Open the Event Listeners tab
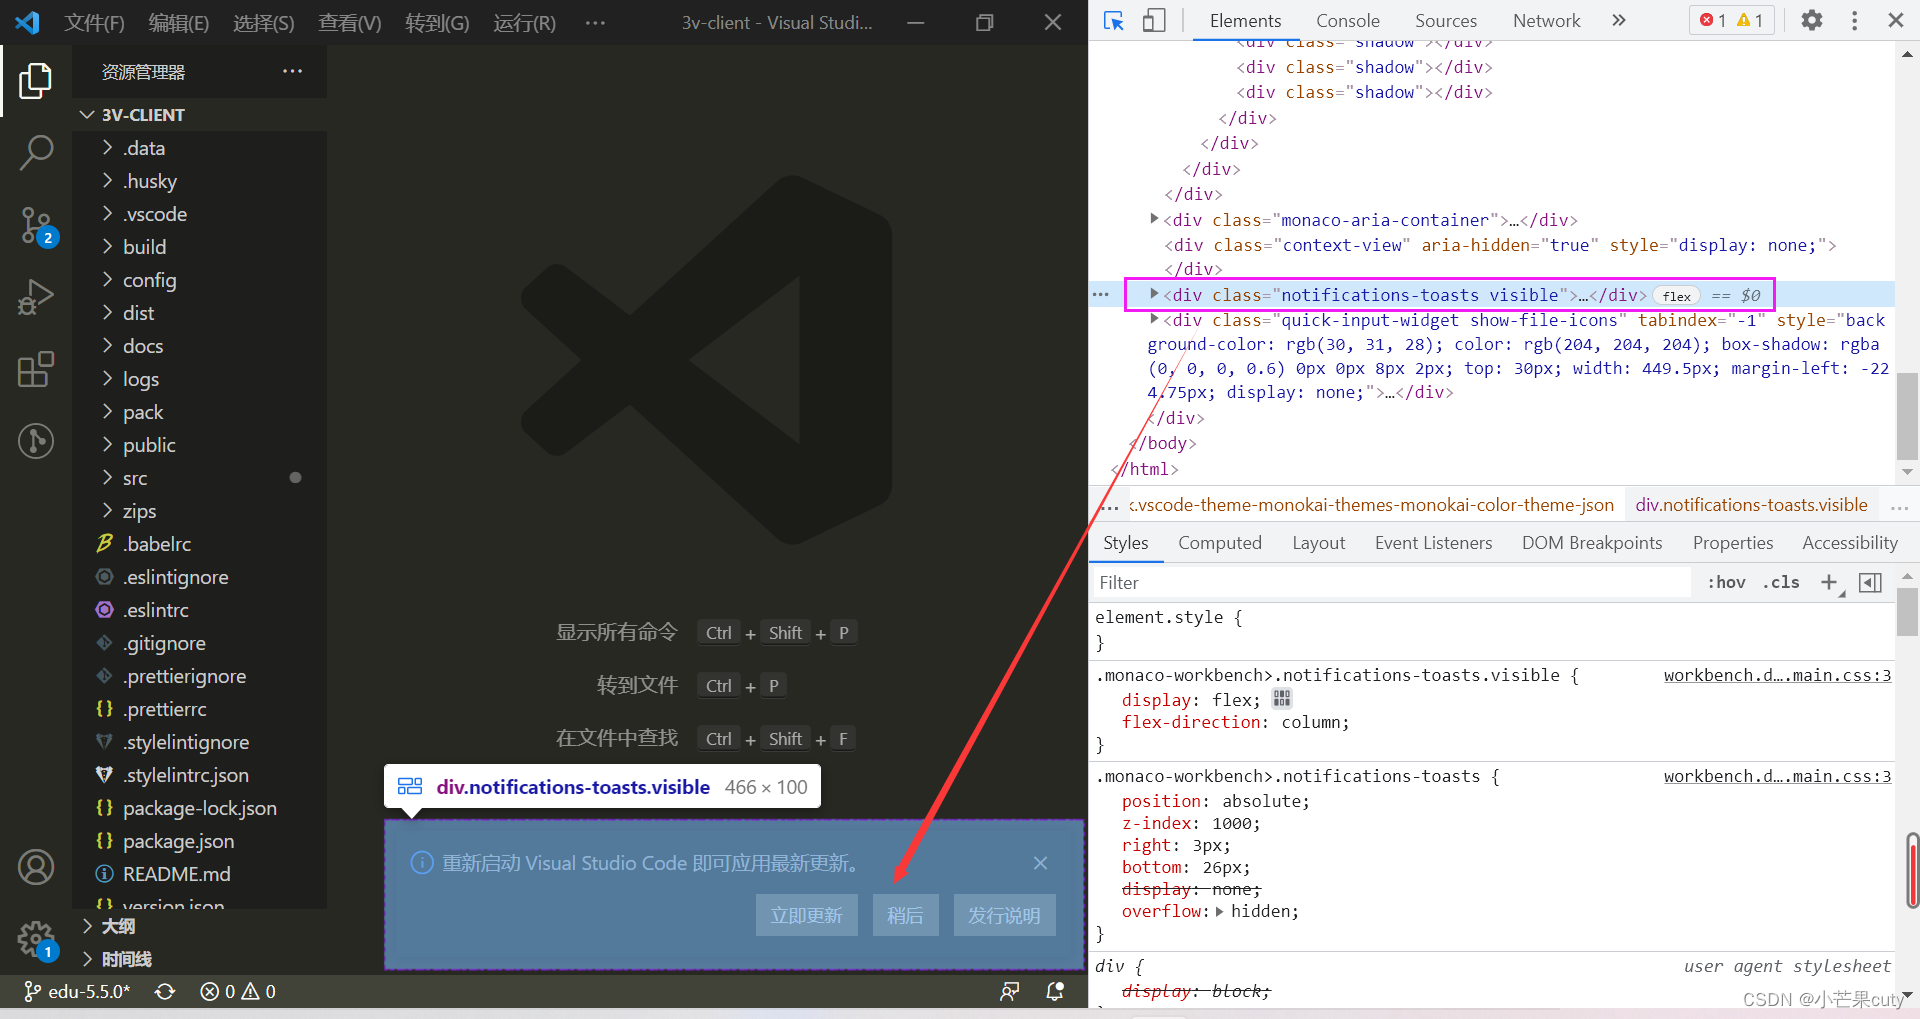Screen dimensions: 1920x1019 click(x=1433, y=542)
